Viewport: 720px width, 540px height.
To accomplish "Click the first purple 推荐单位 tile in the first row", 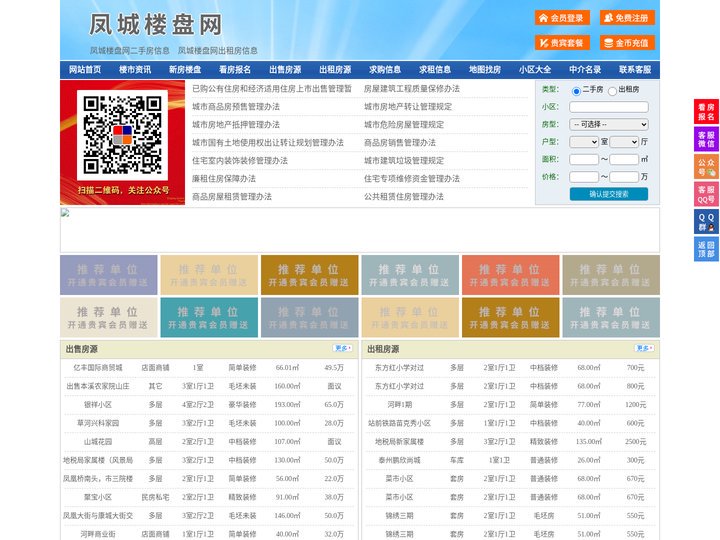I will tap(109, 275).
